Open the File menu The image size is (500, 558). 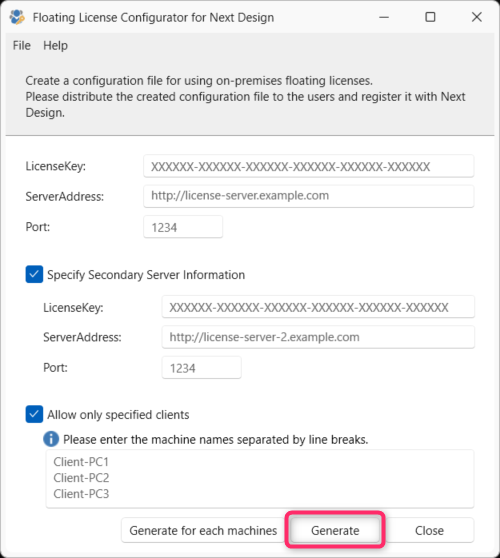click(x=22, y=46)
